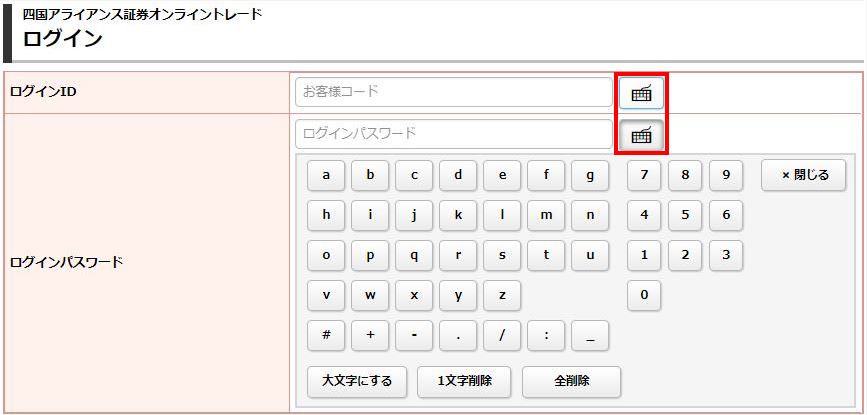
Task: Tap number key 4
Action: tap(644, 216)
